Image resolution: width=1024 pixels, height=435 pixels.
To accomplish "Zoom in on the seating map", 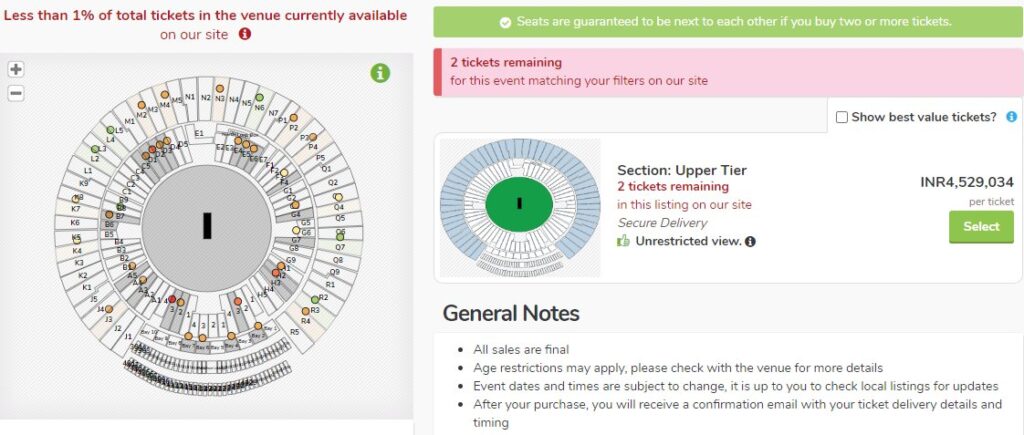I will point(16,69).
